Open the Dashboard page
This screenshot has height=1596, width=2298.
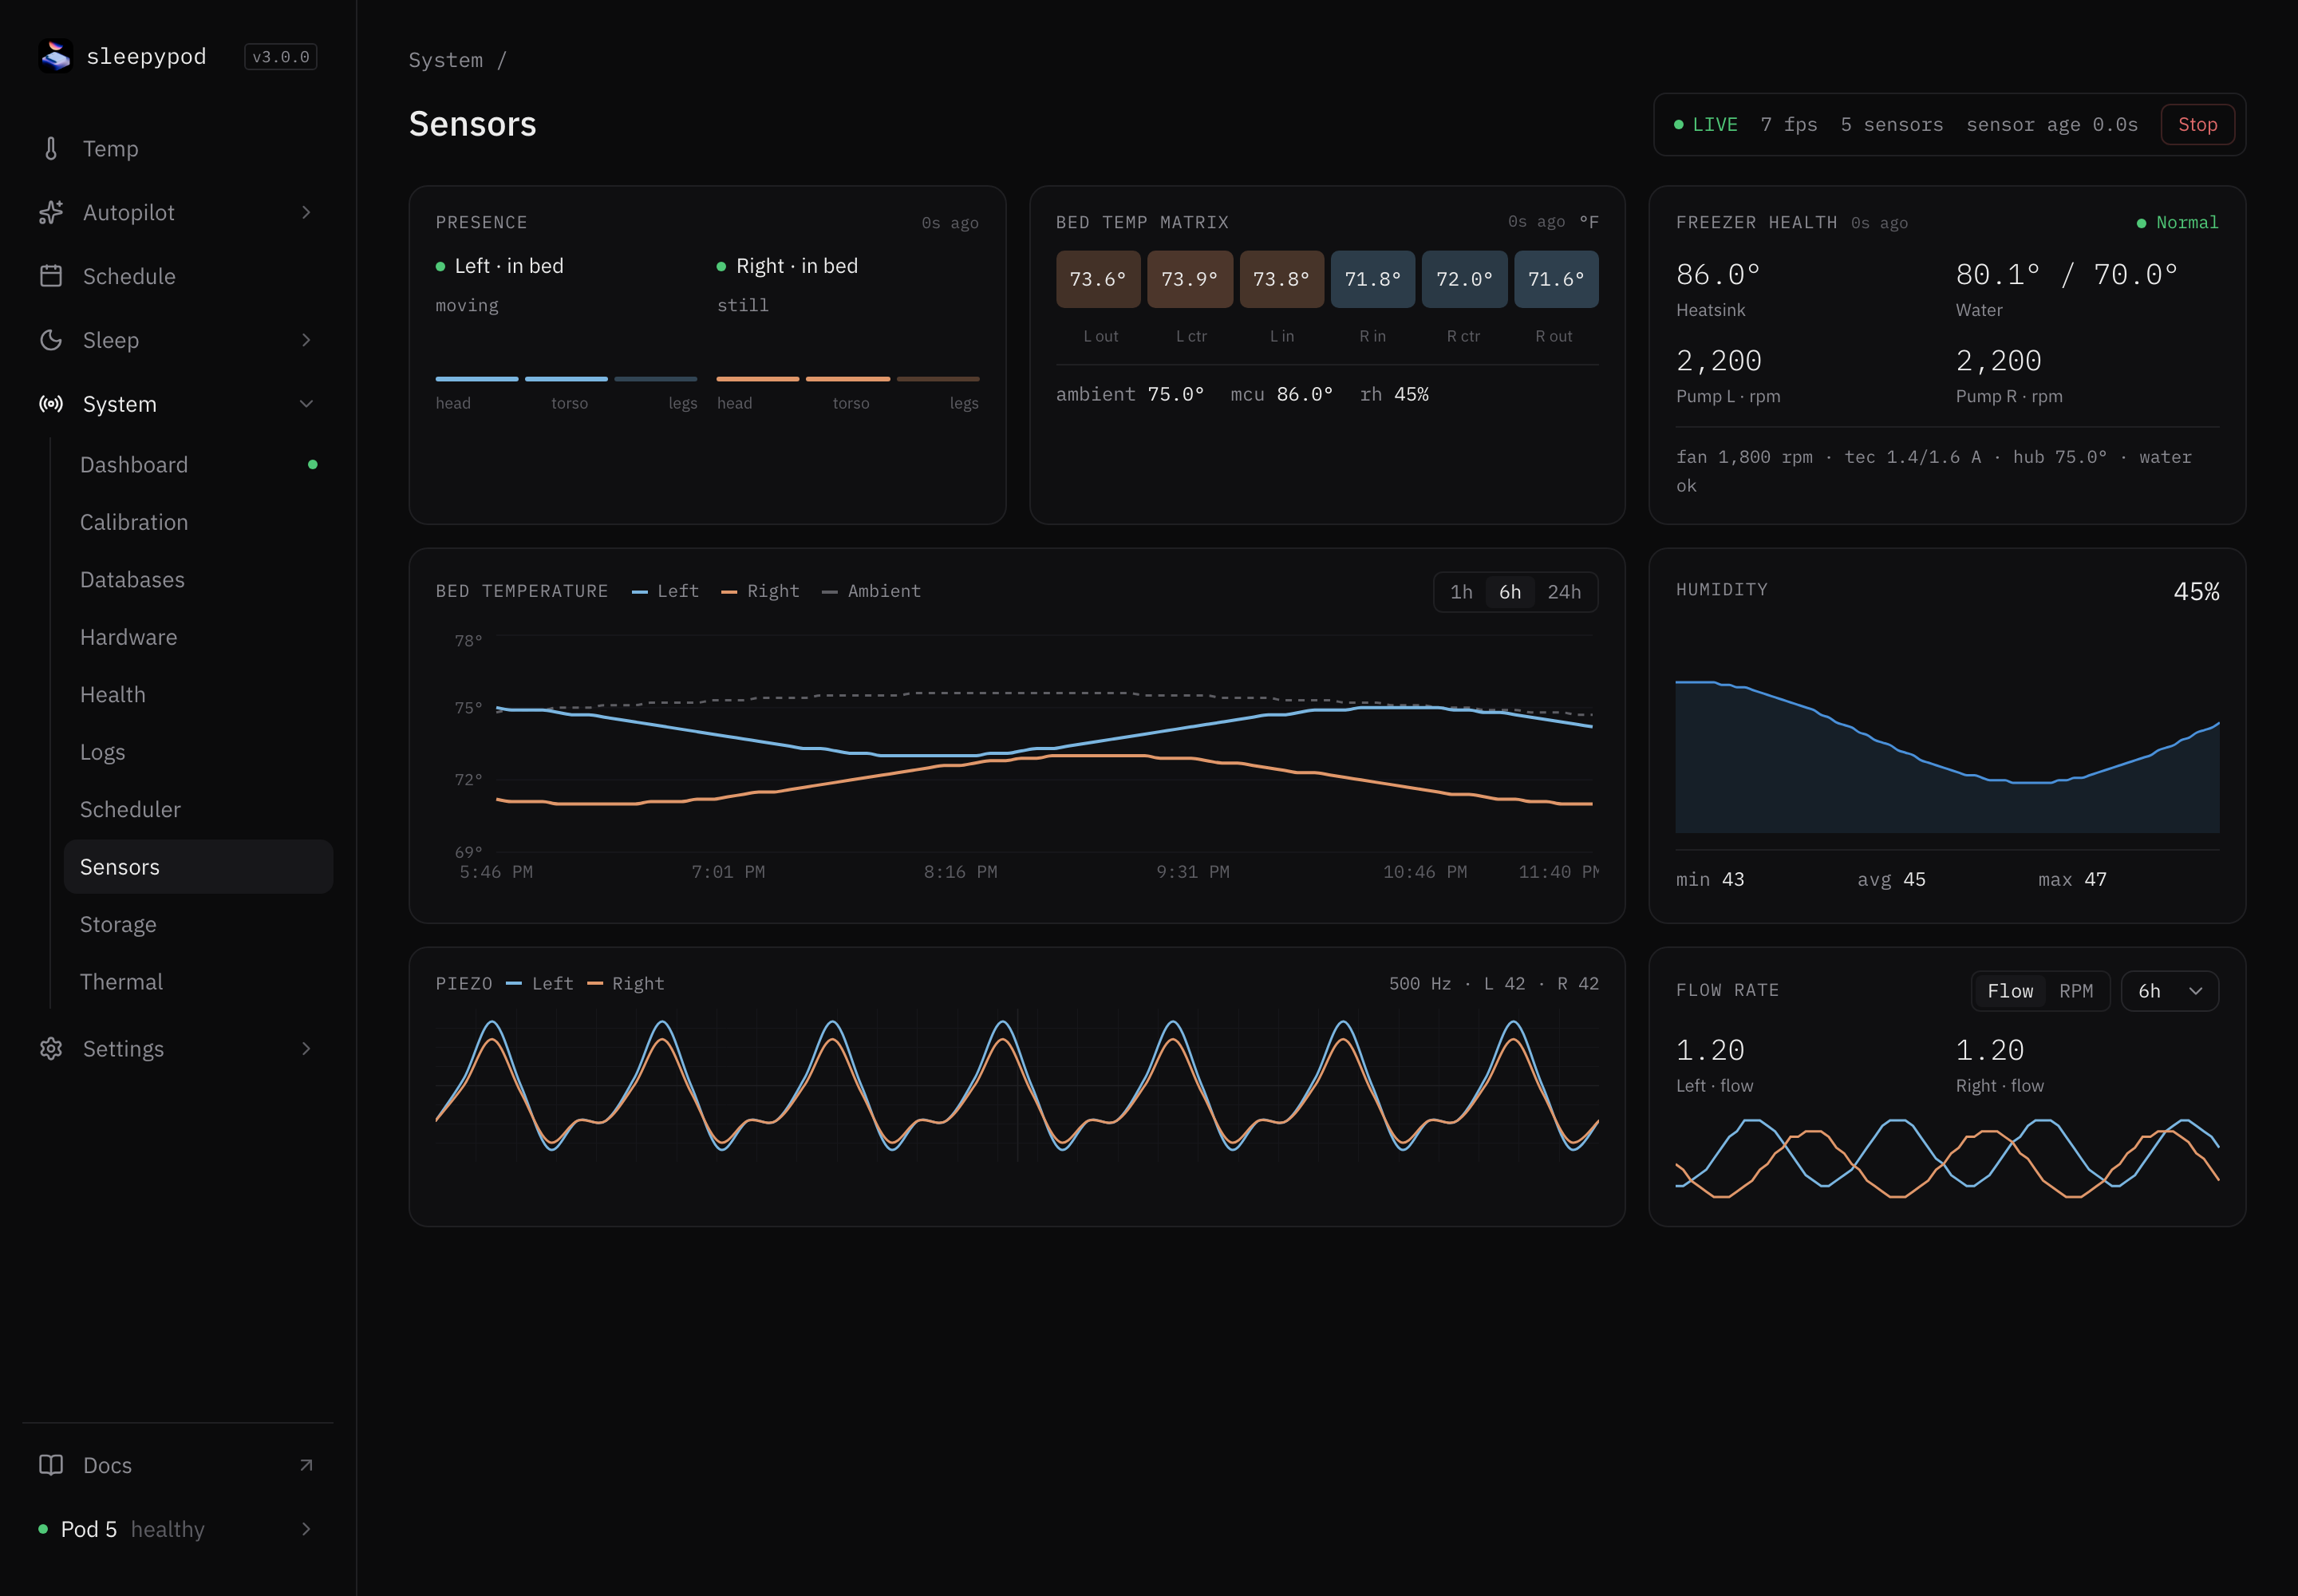[198, 465]
